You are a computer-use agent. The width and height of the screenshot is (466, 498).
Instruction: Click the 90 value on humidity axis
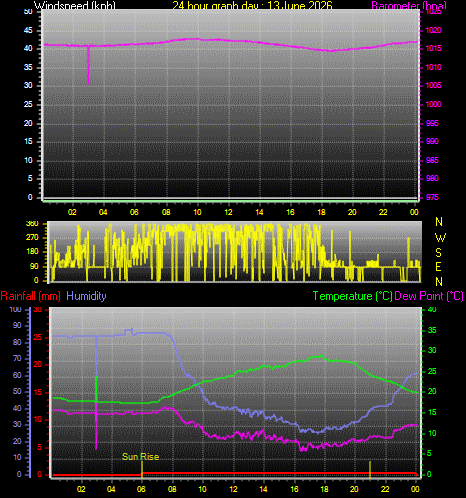pyautogui.click(x=17, y=325)
